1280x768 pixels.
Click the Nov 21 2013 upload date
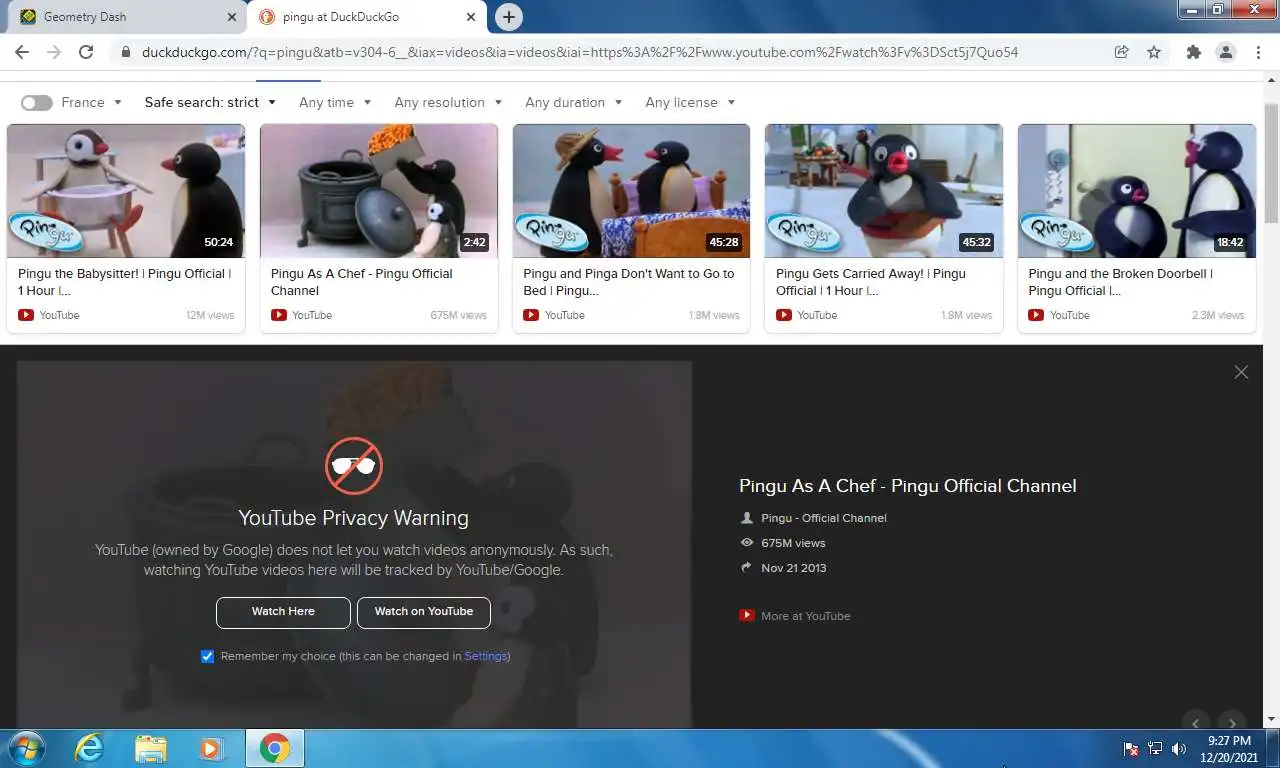(x=794, y=568)
